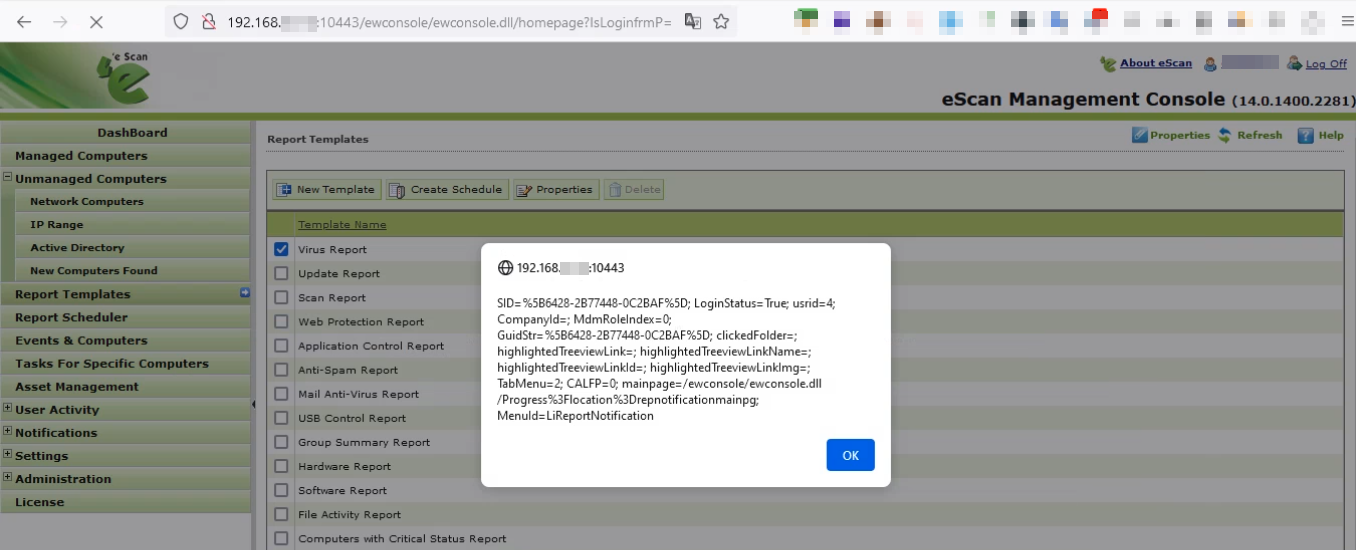Viewport: 1356px width, 550px height.
Task: Check the Mail Anti-Virus Report checkbox
Action: pyautogui.click(x=281, y=394)
